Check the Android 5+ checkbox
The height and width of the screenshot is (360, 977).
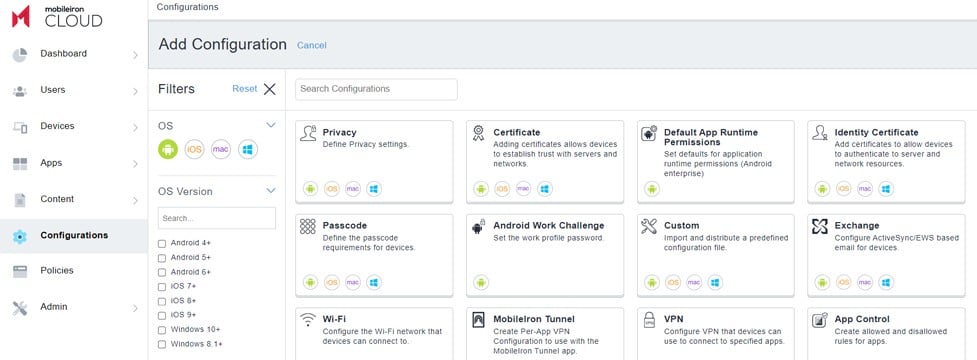[162, 258]
